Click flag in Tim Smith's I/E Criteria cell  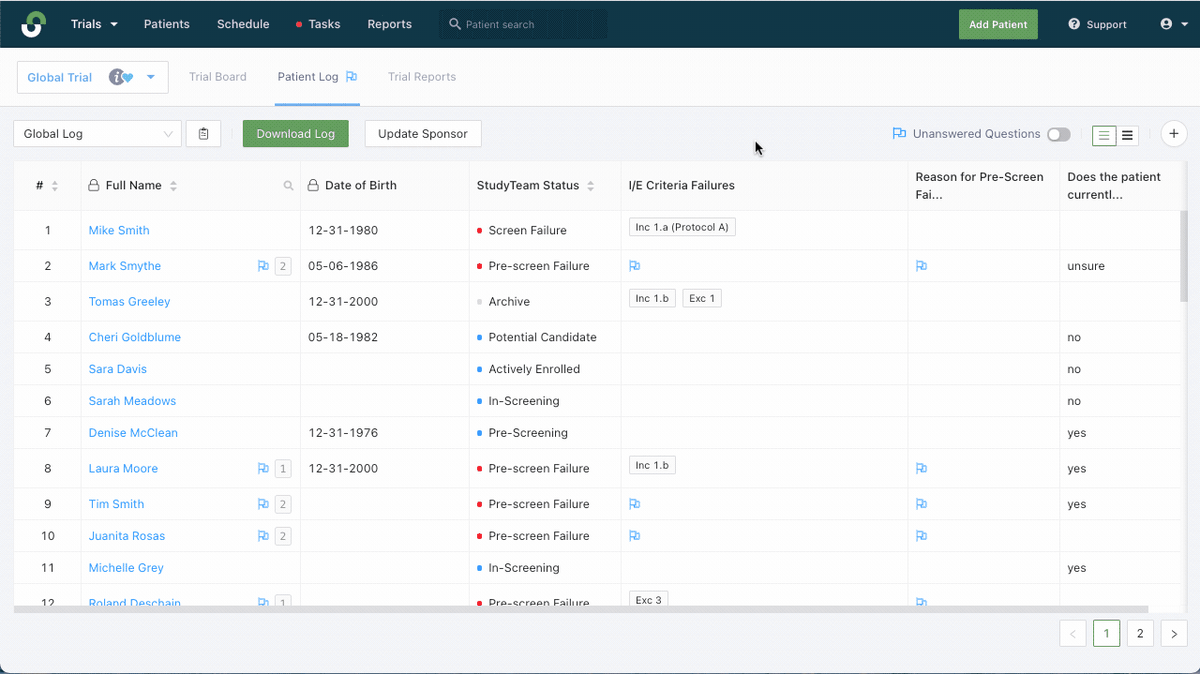coord(635,504)
